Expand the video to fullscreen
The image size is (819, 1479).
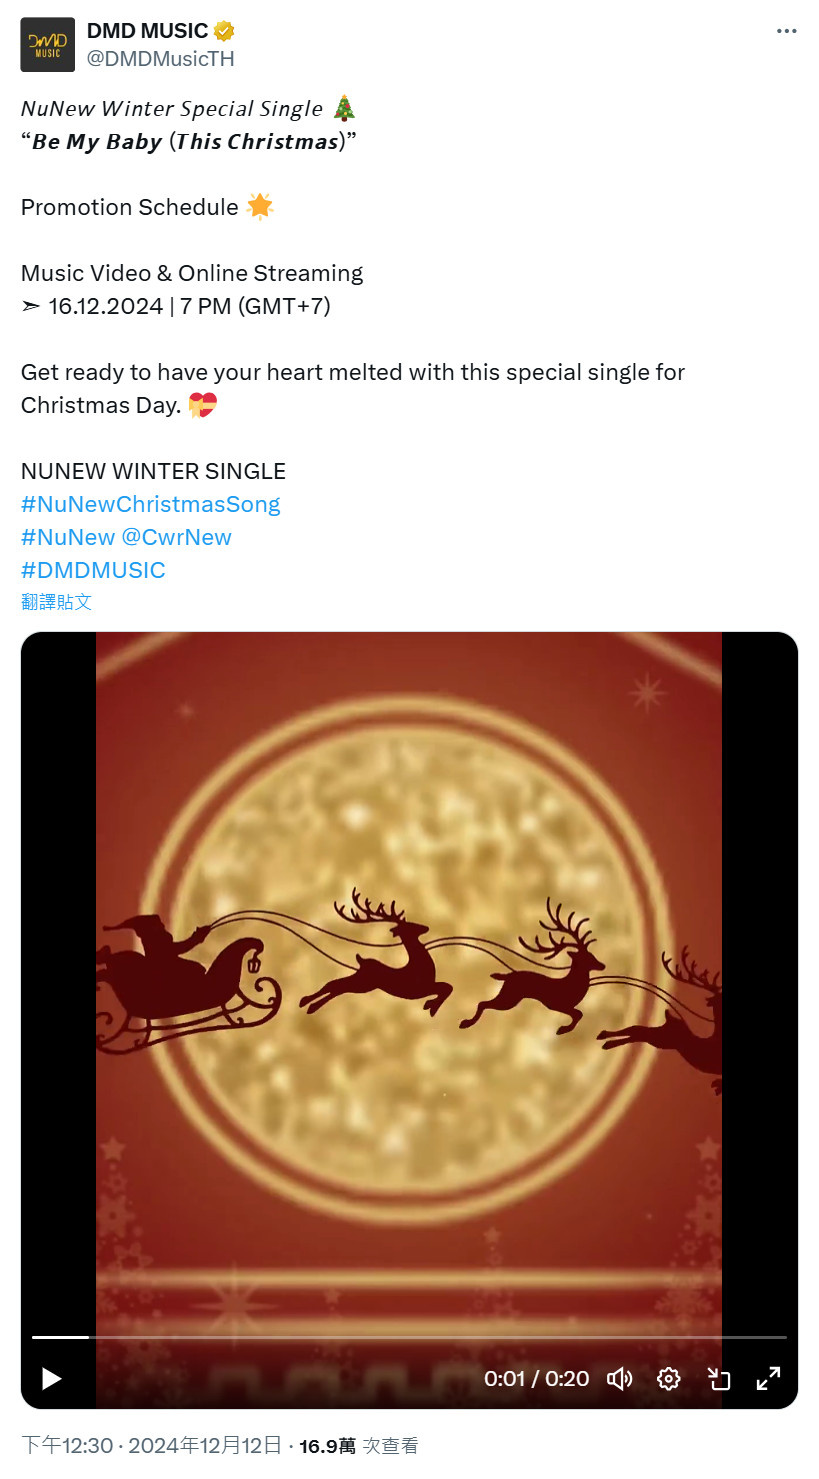click(x=768, y=1379)
